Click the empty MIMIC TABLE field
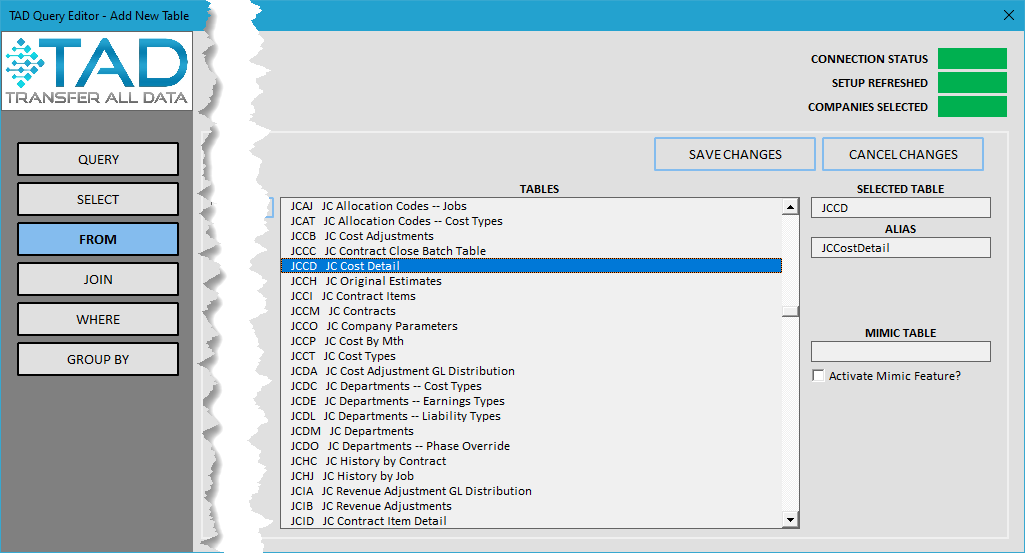The height and width of the screenshot is (553, 1025). pyautogui.click(x=901, y=352)
